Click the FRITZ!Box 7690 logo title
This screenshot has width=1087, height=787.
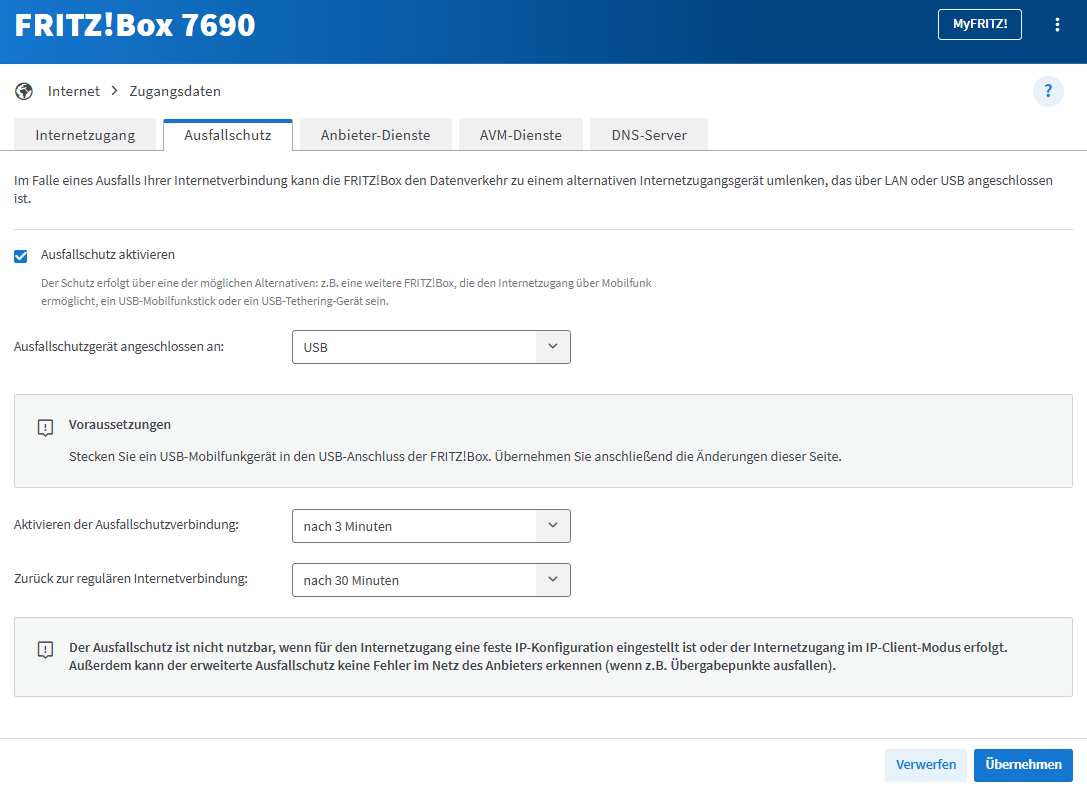tap(135, 26)
